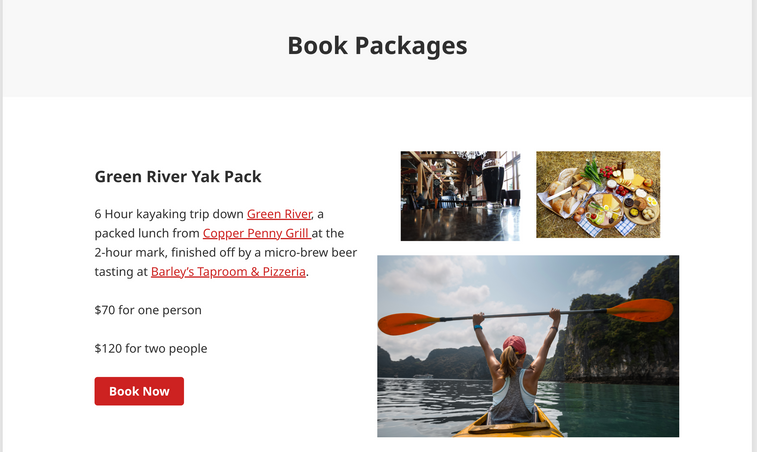Open the taproom bar interior photo
The width and height of the screenshot is (757, 452).
click(x=460, y=196)
